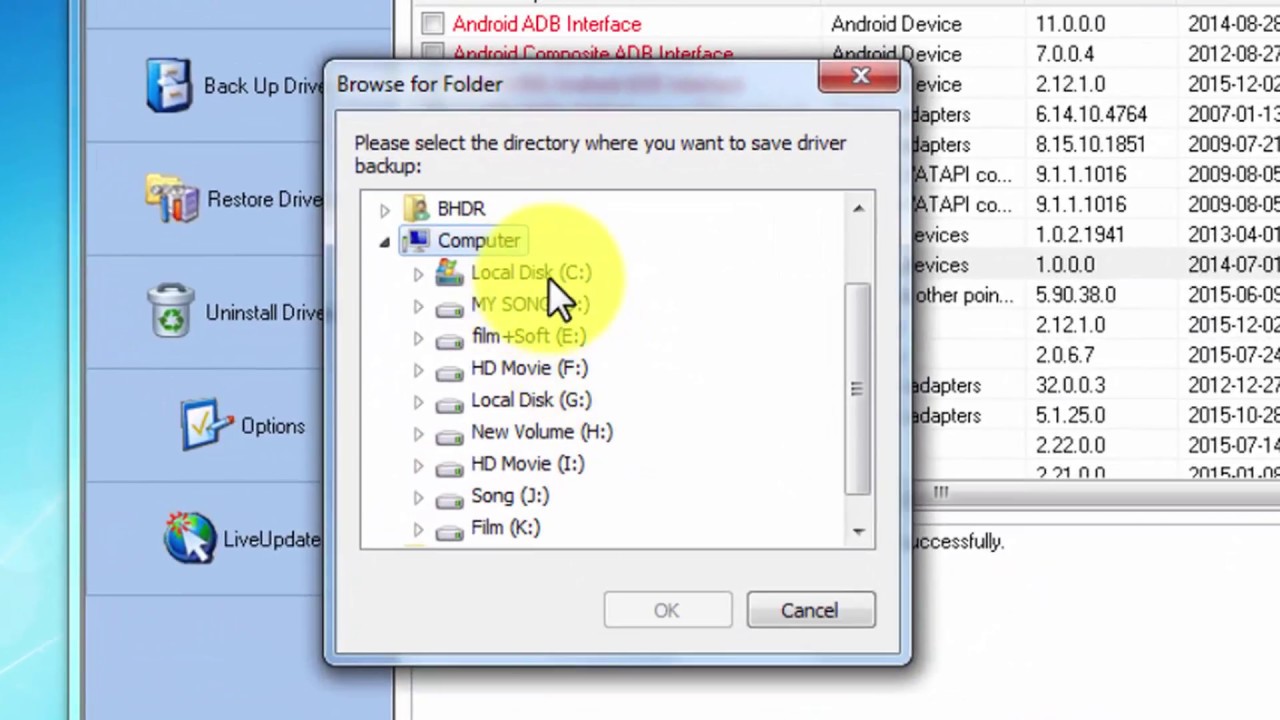1280x720 pixels.
Task: Expand HD Movie (F:) node
Action: coord(418,370)
